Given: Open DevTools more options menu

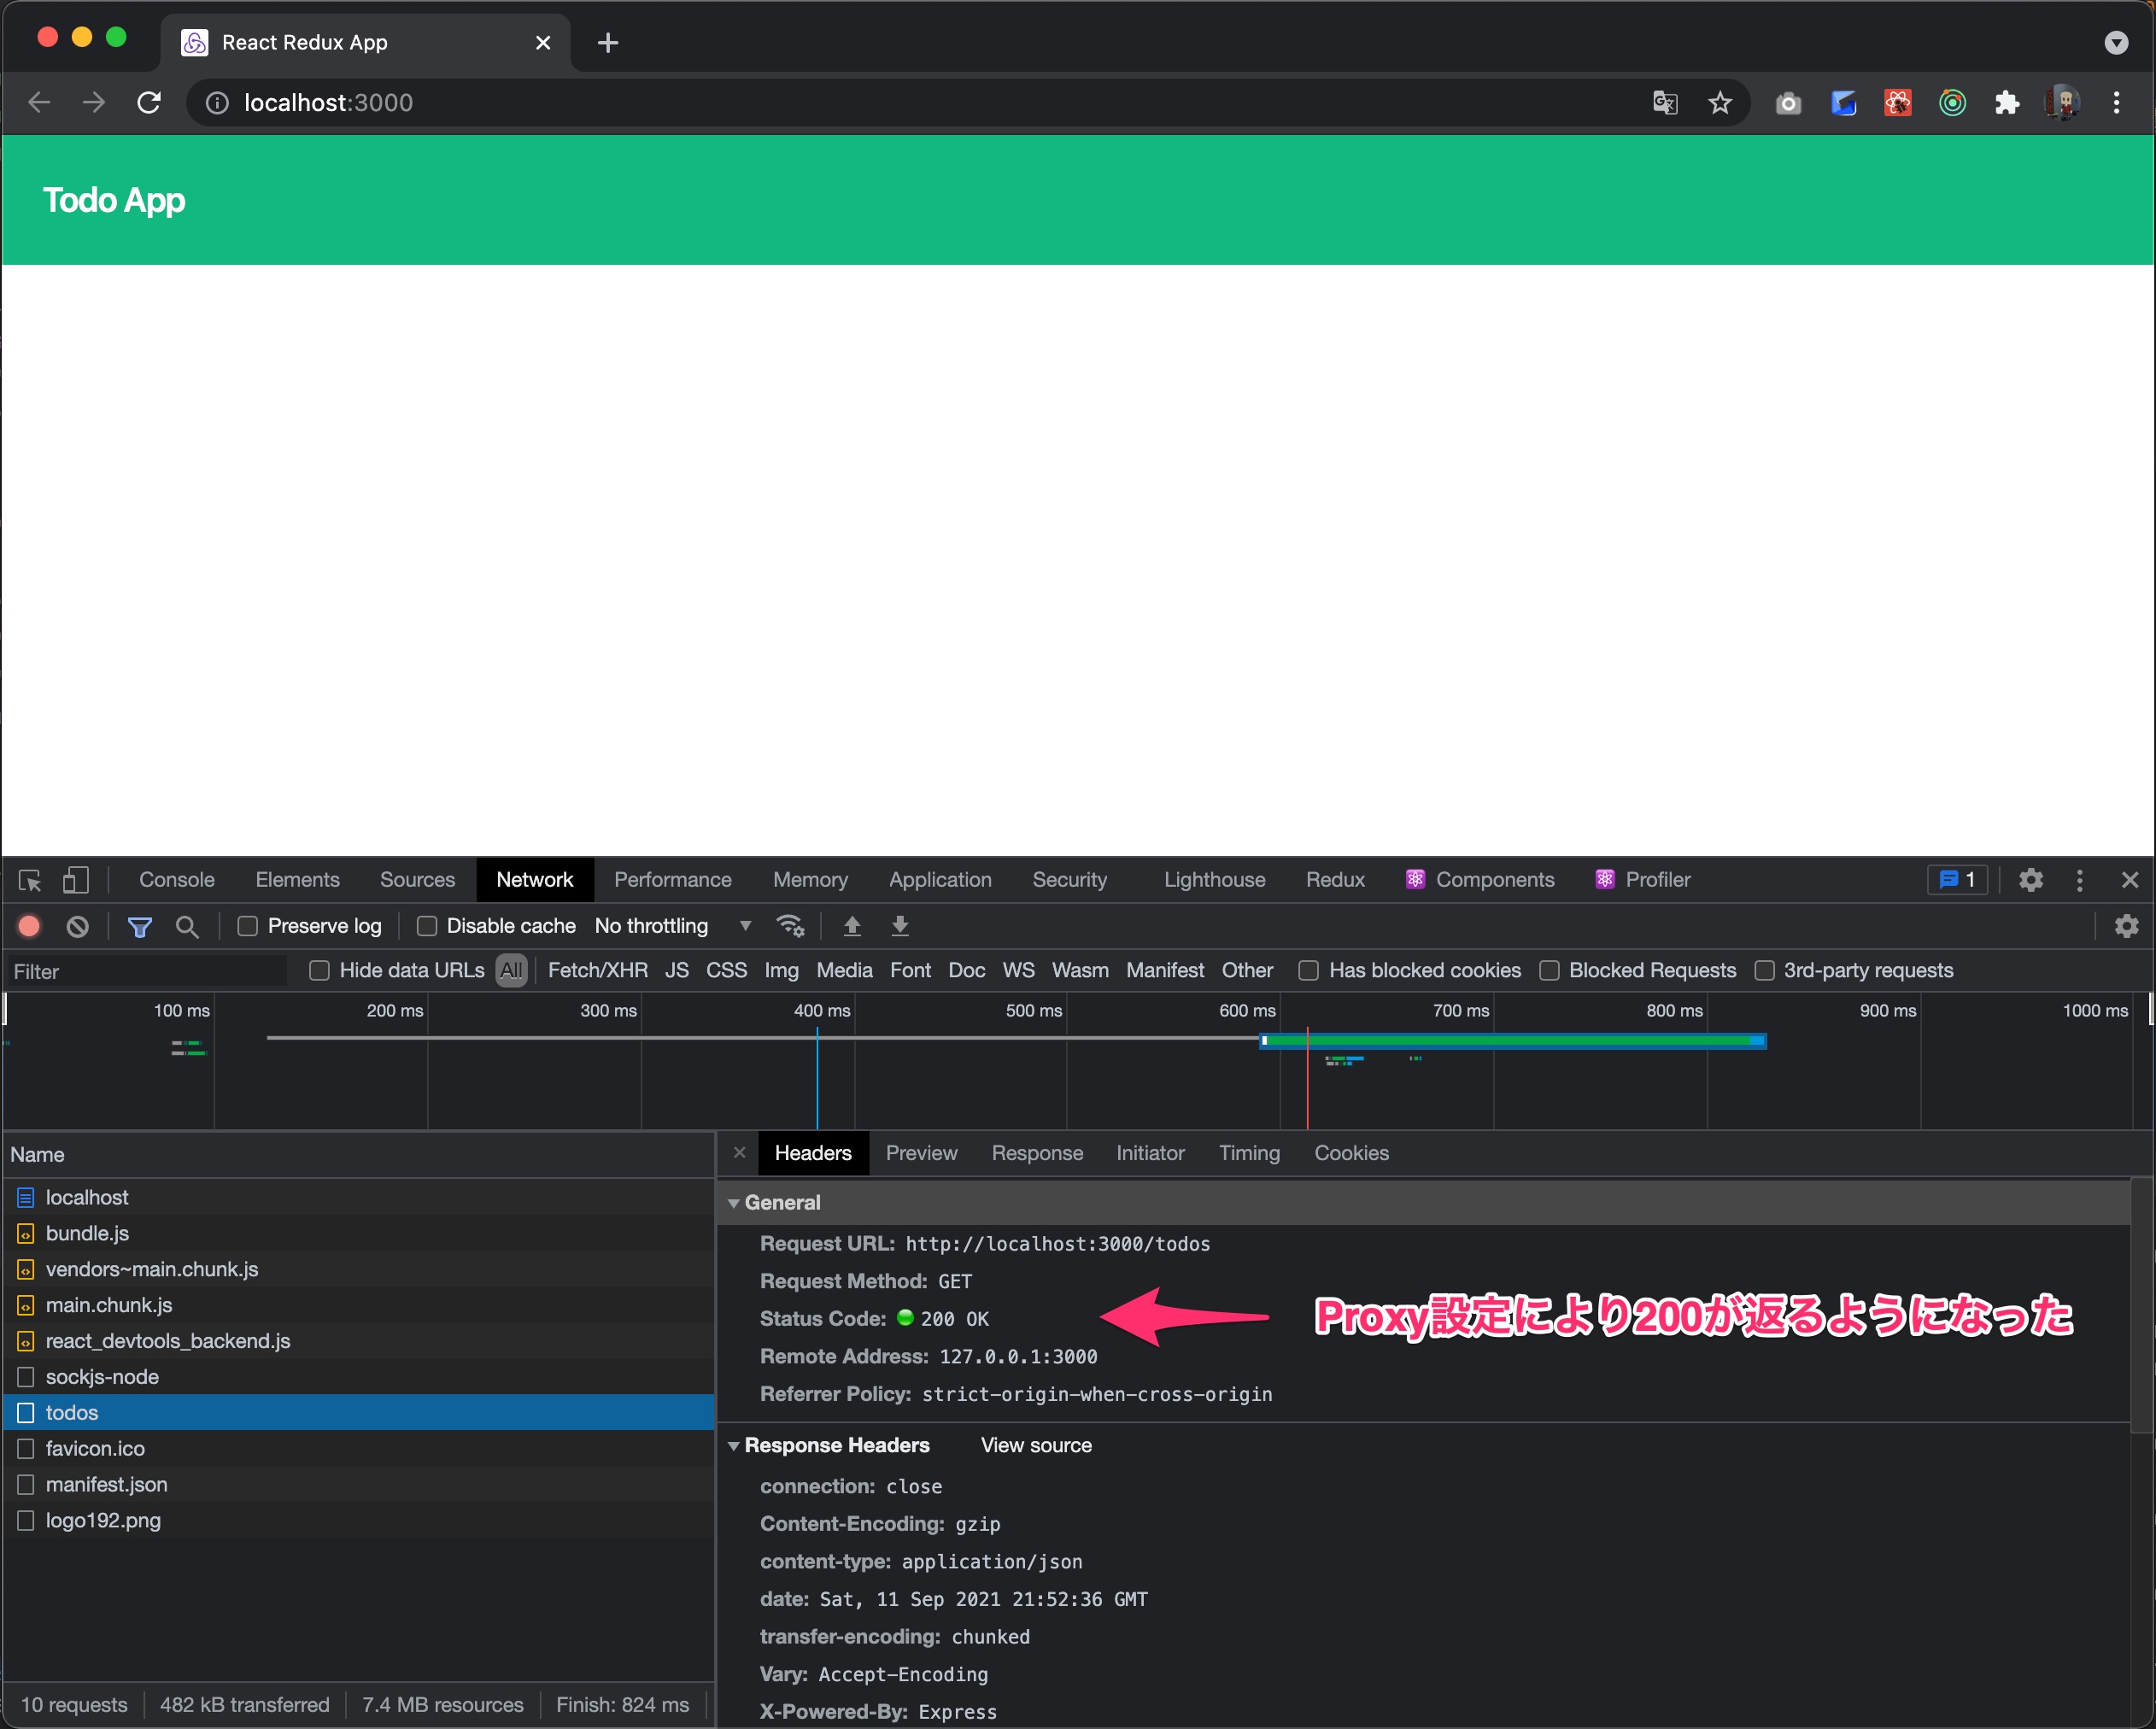Looking at the screenshot, I should (2080, 880).
